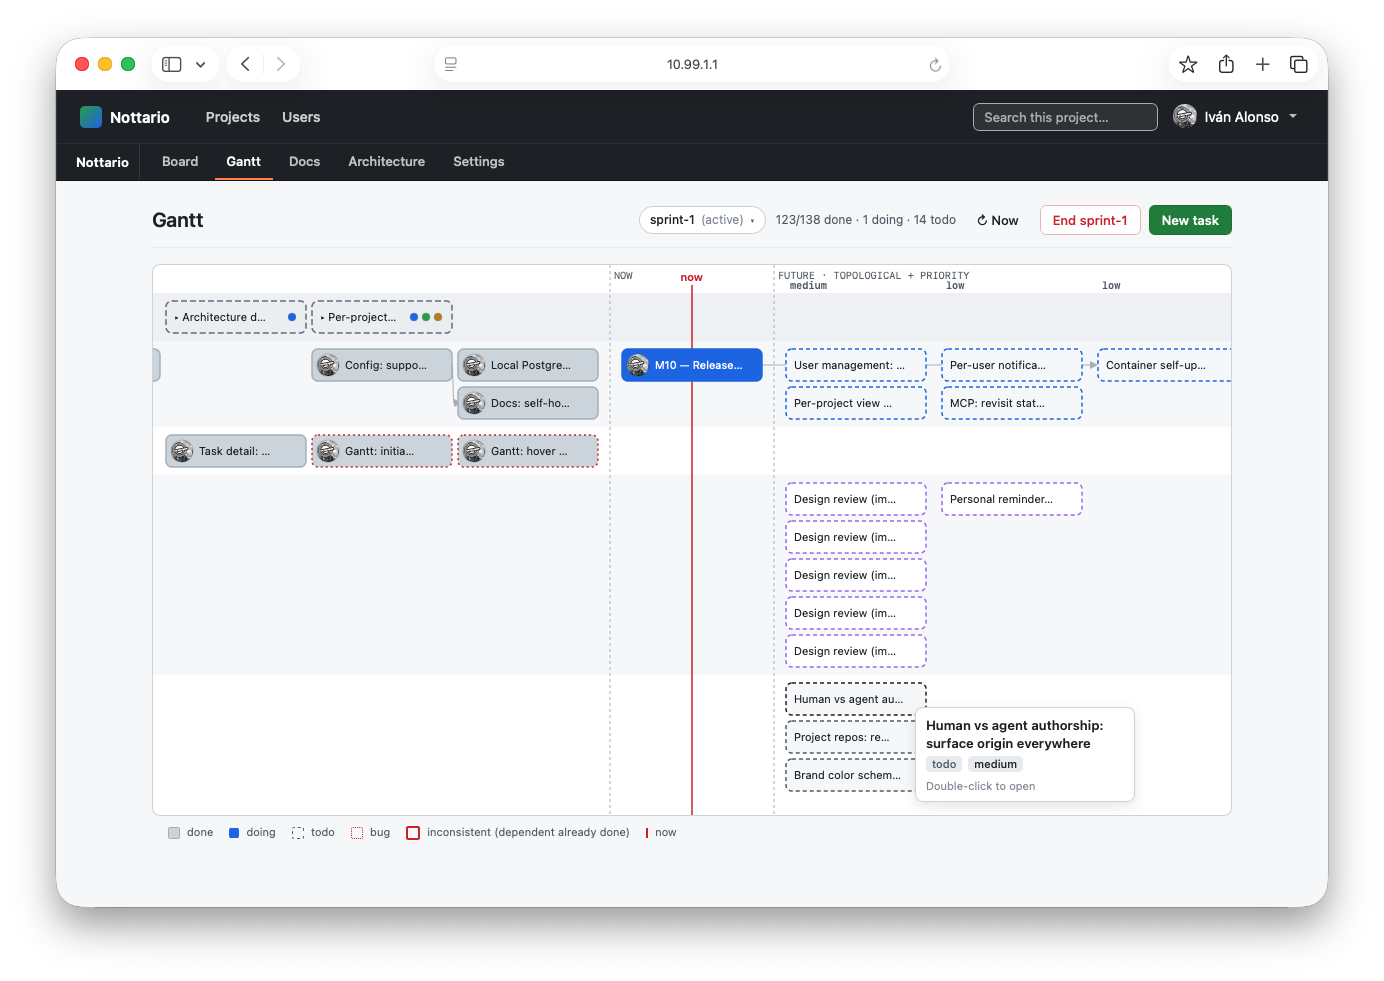The height and width of the screenshot is (981, 1384).
Task: Click blue dot on Architecture d... group
Action: coord(292,317)
